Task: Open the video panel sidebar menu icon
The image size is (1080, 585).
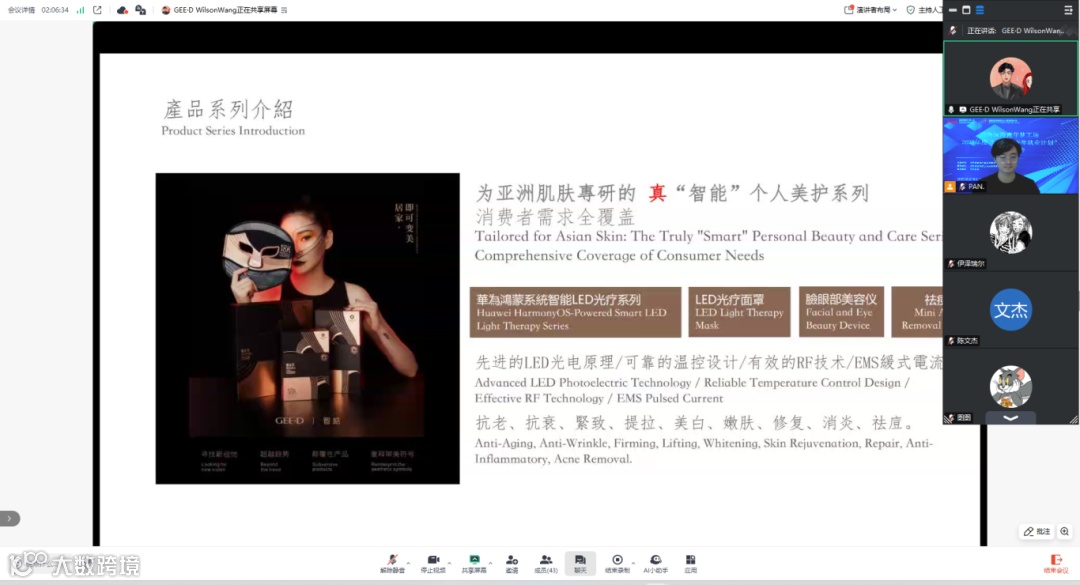Action: pos(1068,10)
